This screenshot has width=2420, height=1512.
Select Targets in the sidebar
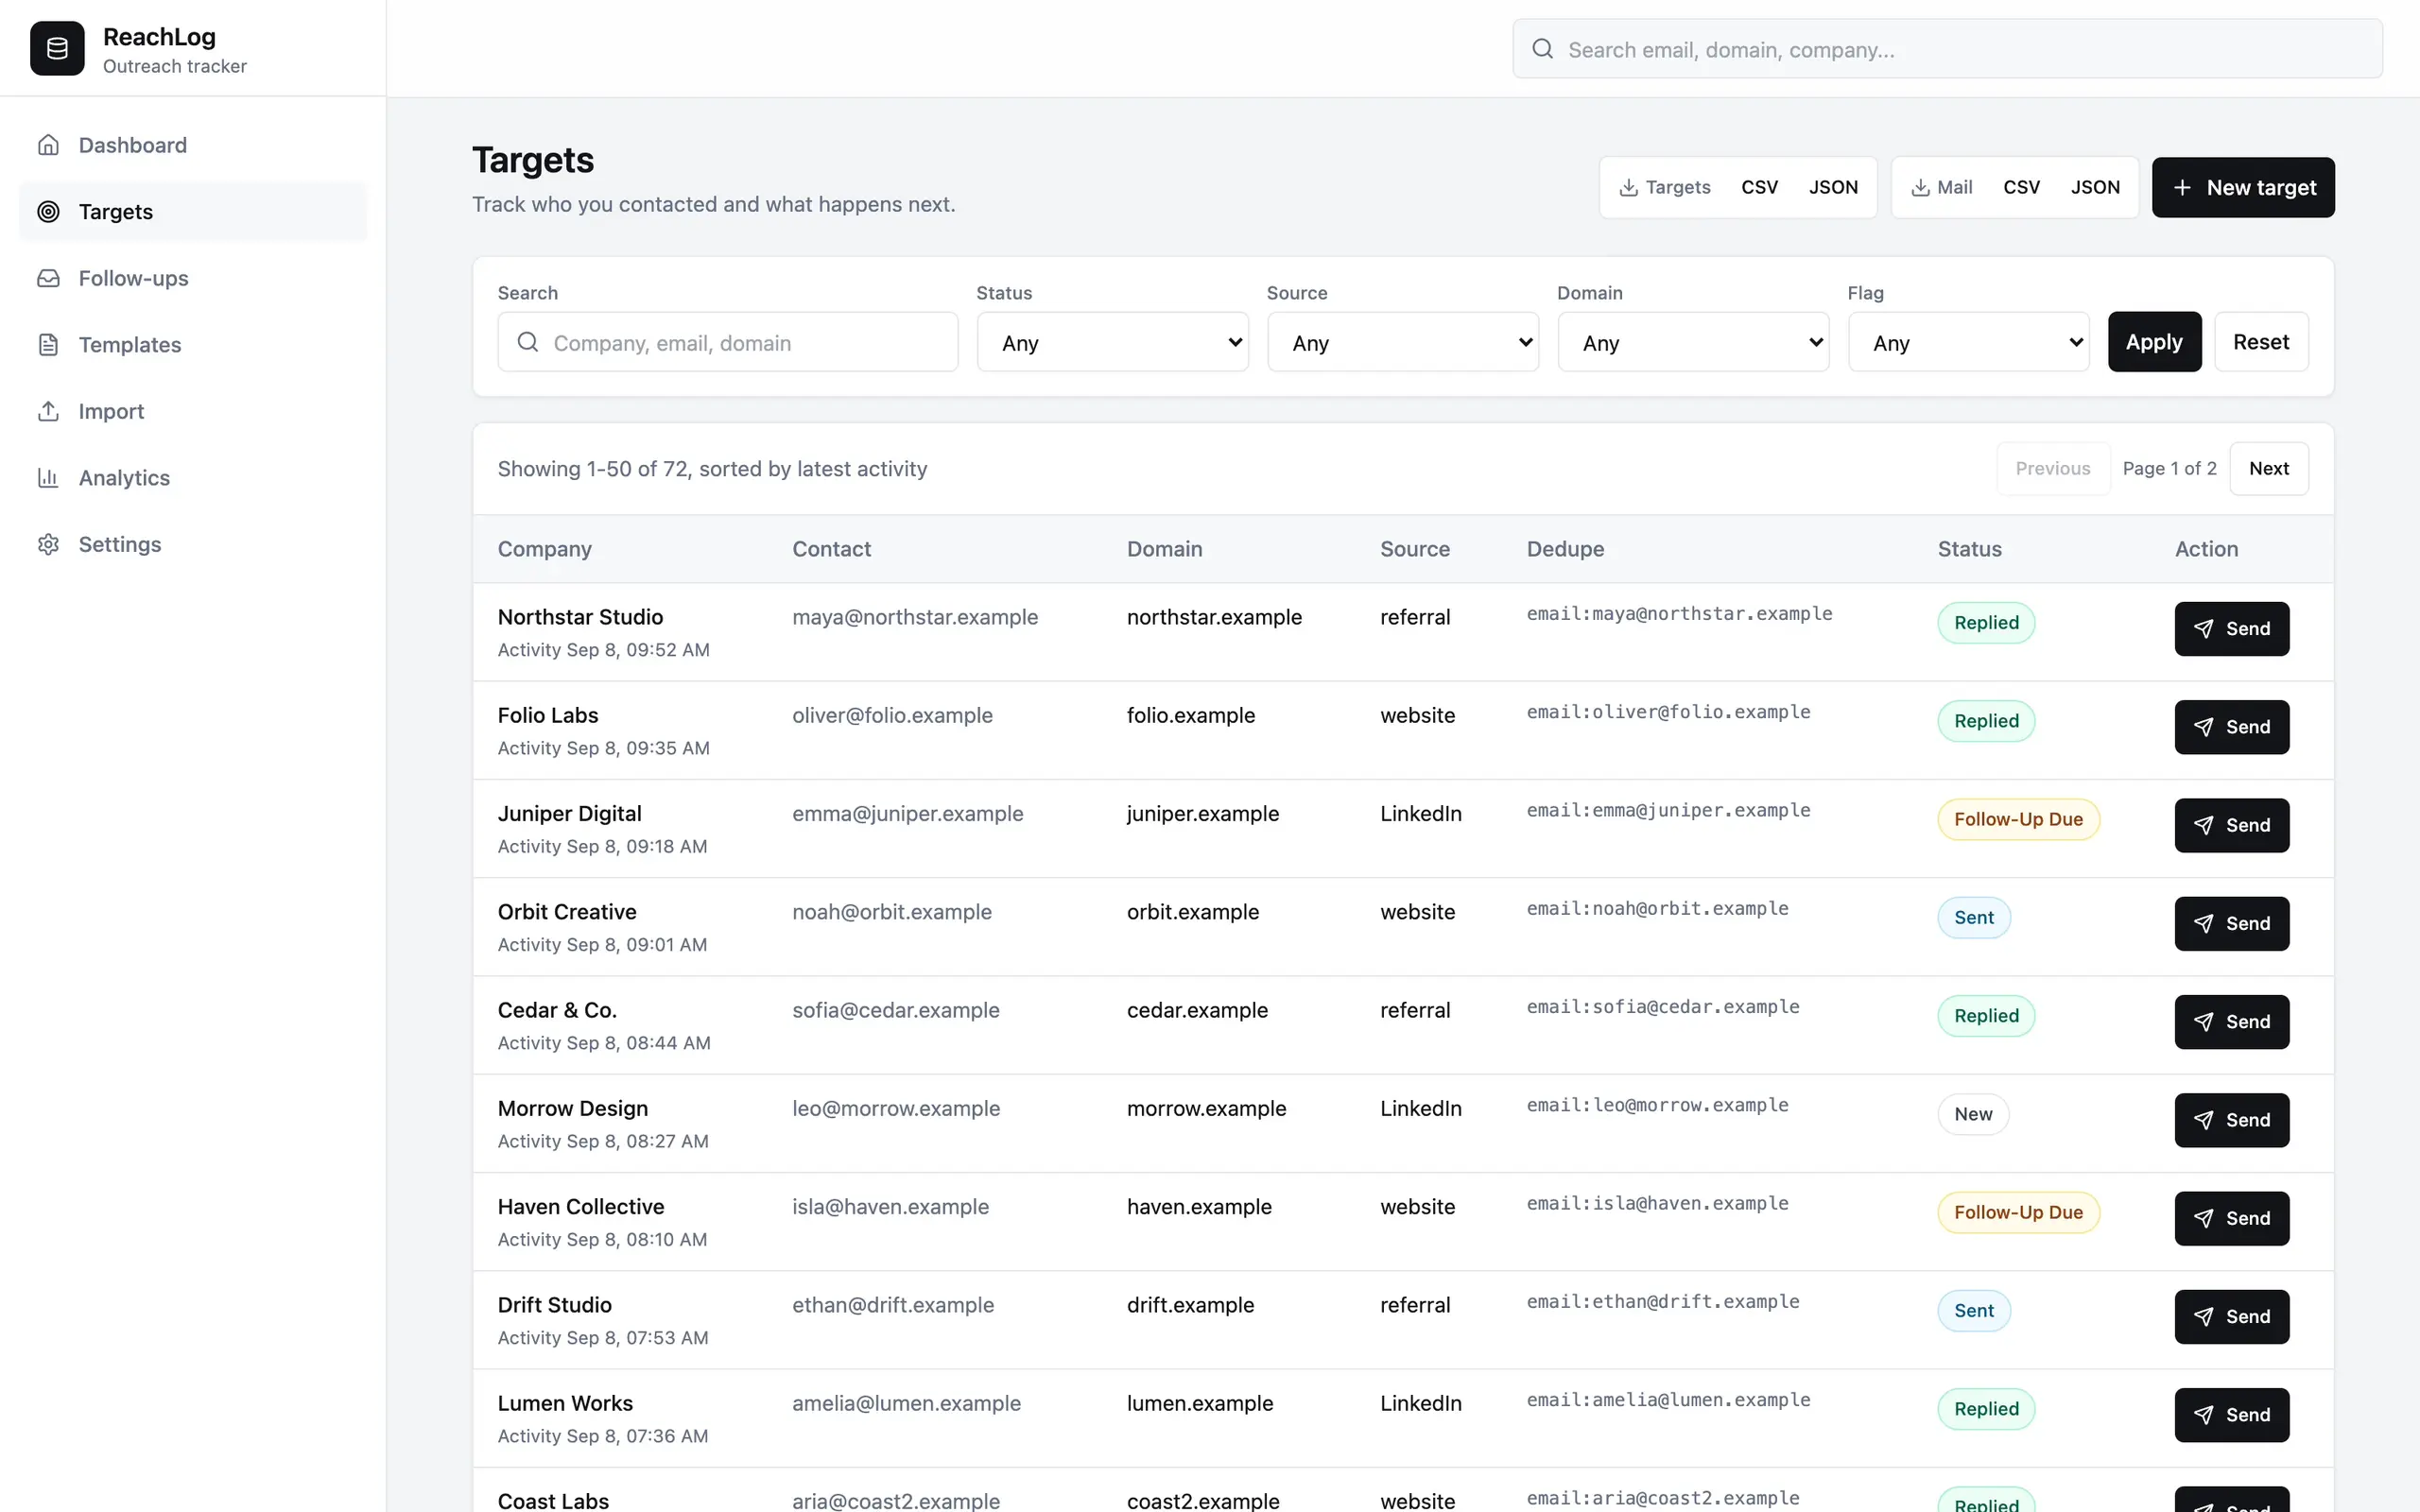193,211
